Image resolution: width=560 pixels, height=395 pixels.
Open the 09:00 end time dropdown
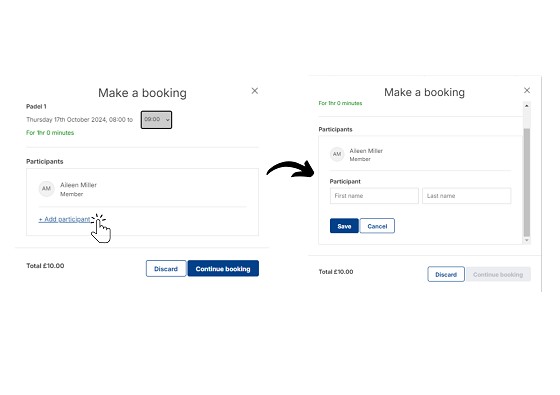coord(156,120)
